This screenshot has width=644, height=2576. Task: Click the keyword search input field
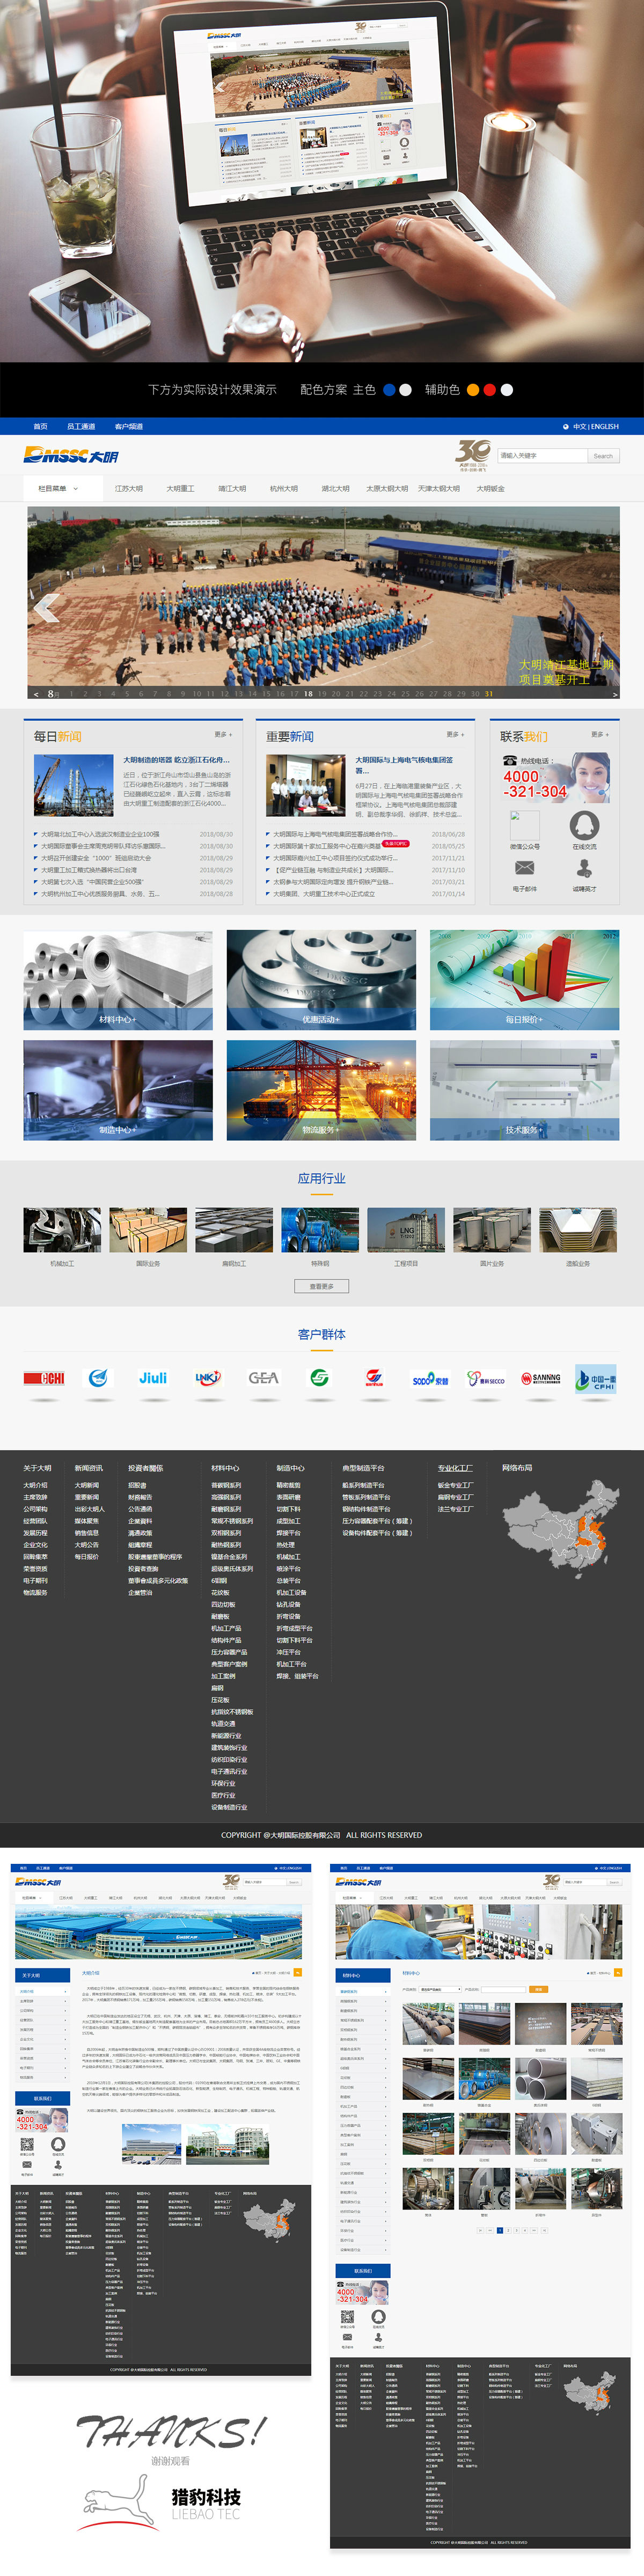pos(542,456)
